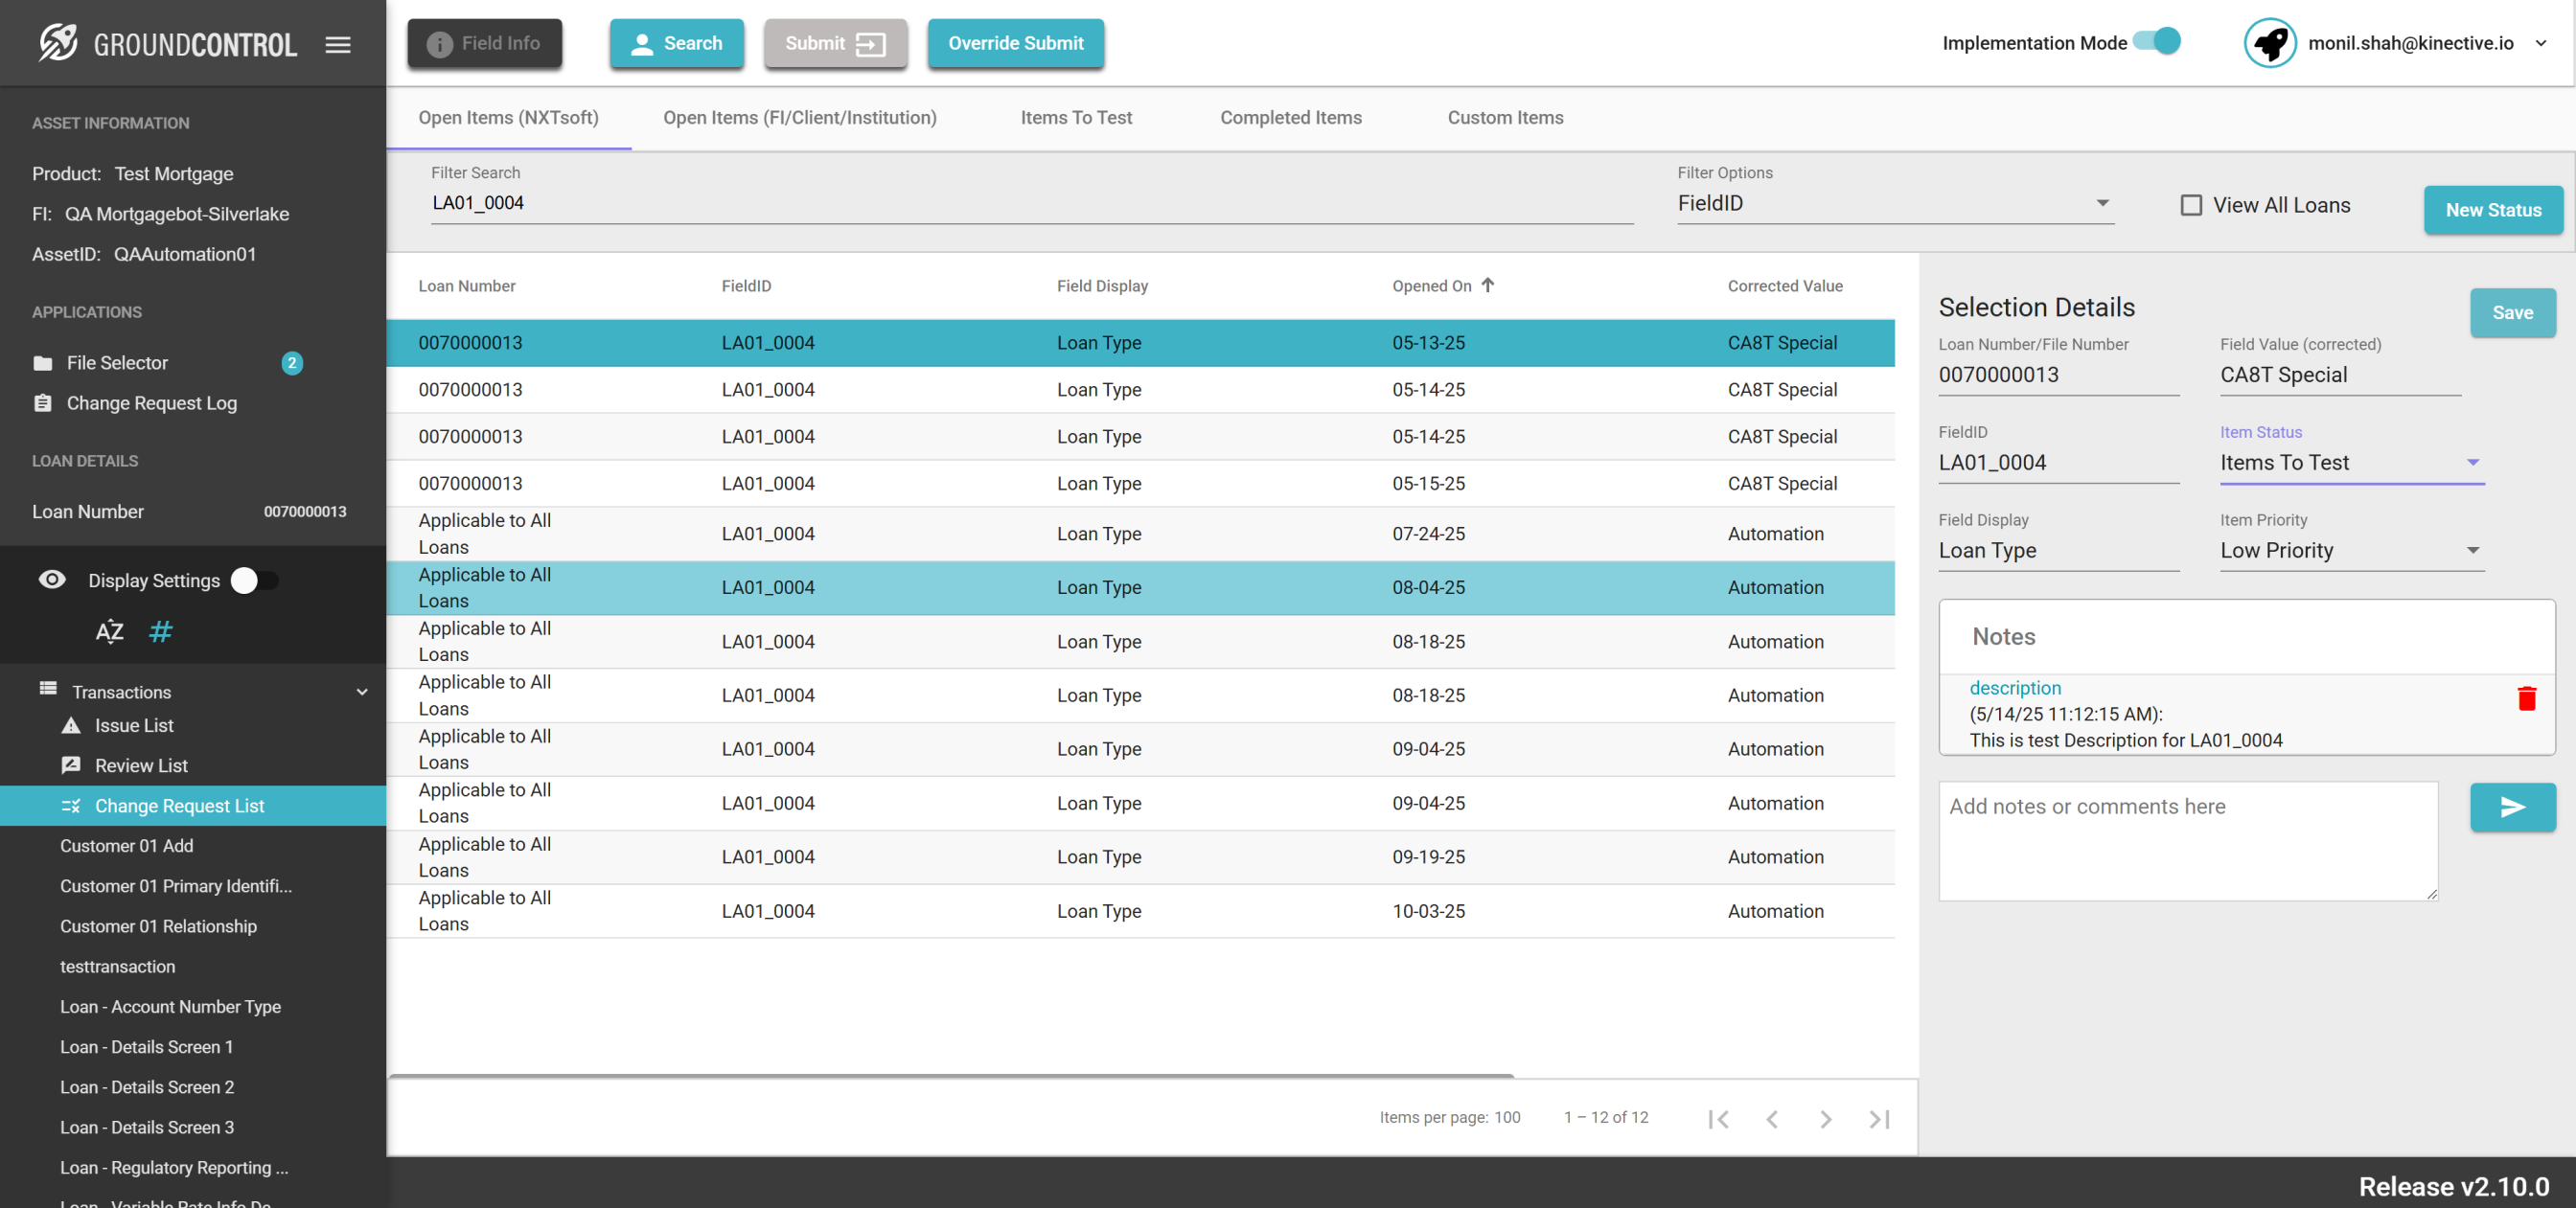Select the hash number sort icon
The height and width of the screenshot is (1208, 2576).
(160, 631)
